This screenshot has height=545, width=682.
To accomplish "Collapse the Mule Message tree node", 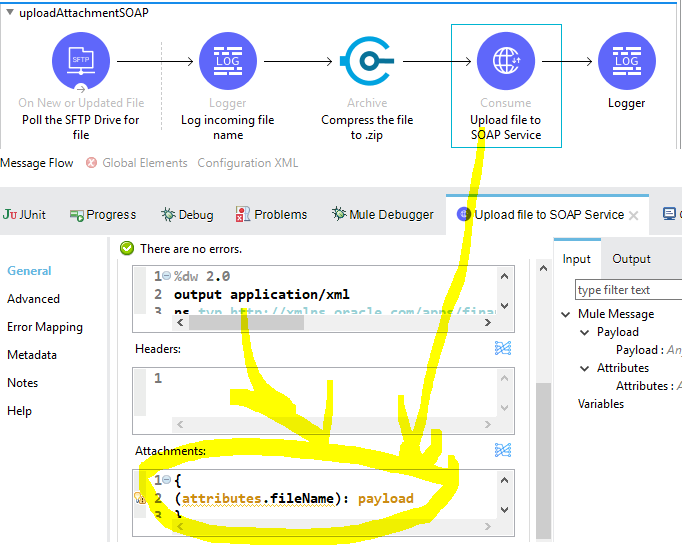I will click(565, 314).
